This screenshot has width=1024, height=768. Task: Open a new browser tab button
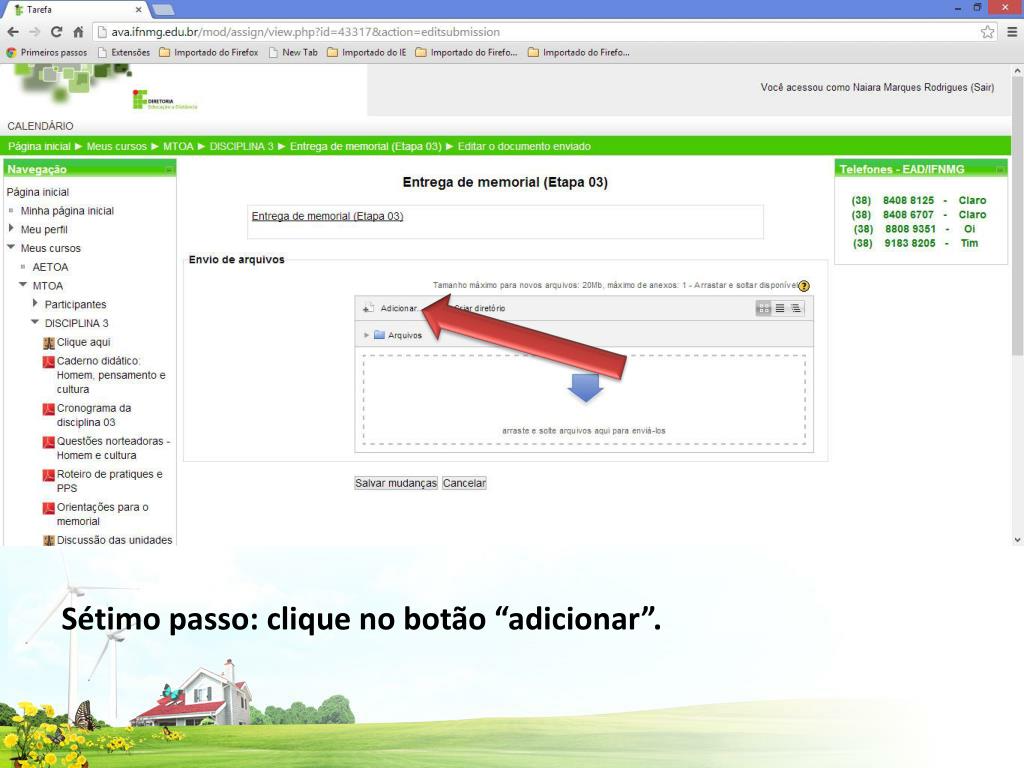coord(163,10)
